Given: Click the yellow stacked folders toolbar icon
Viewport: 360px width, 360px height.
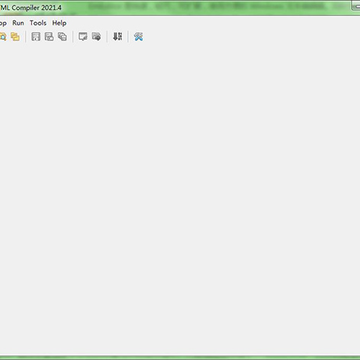Looking at the screenshot, I should point(15,37).
